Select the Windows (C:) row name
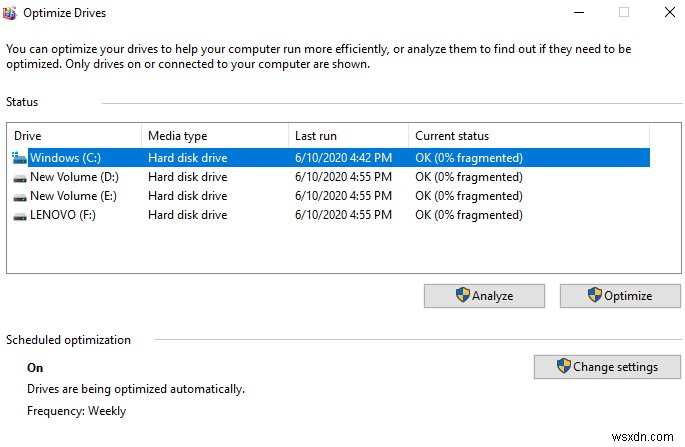 tap(65, 158)
